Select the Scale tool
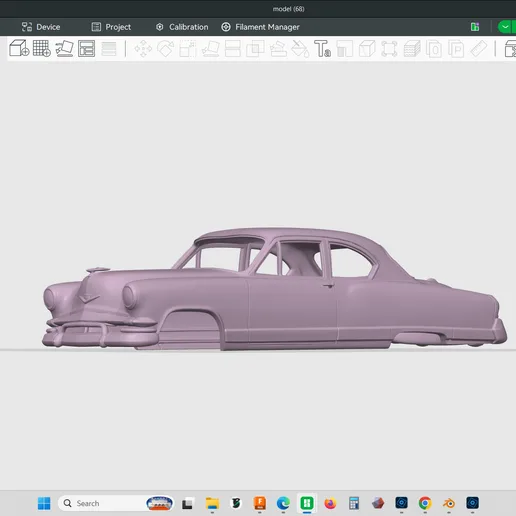Viewport: 516px width, 516px height. tap(188, 49)
